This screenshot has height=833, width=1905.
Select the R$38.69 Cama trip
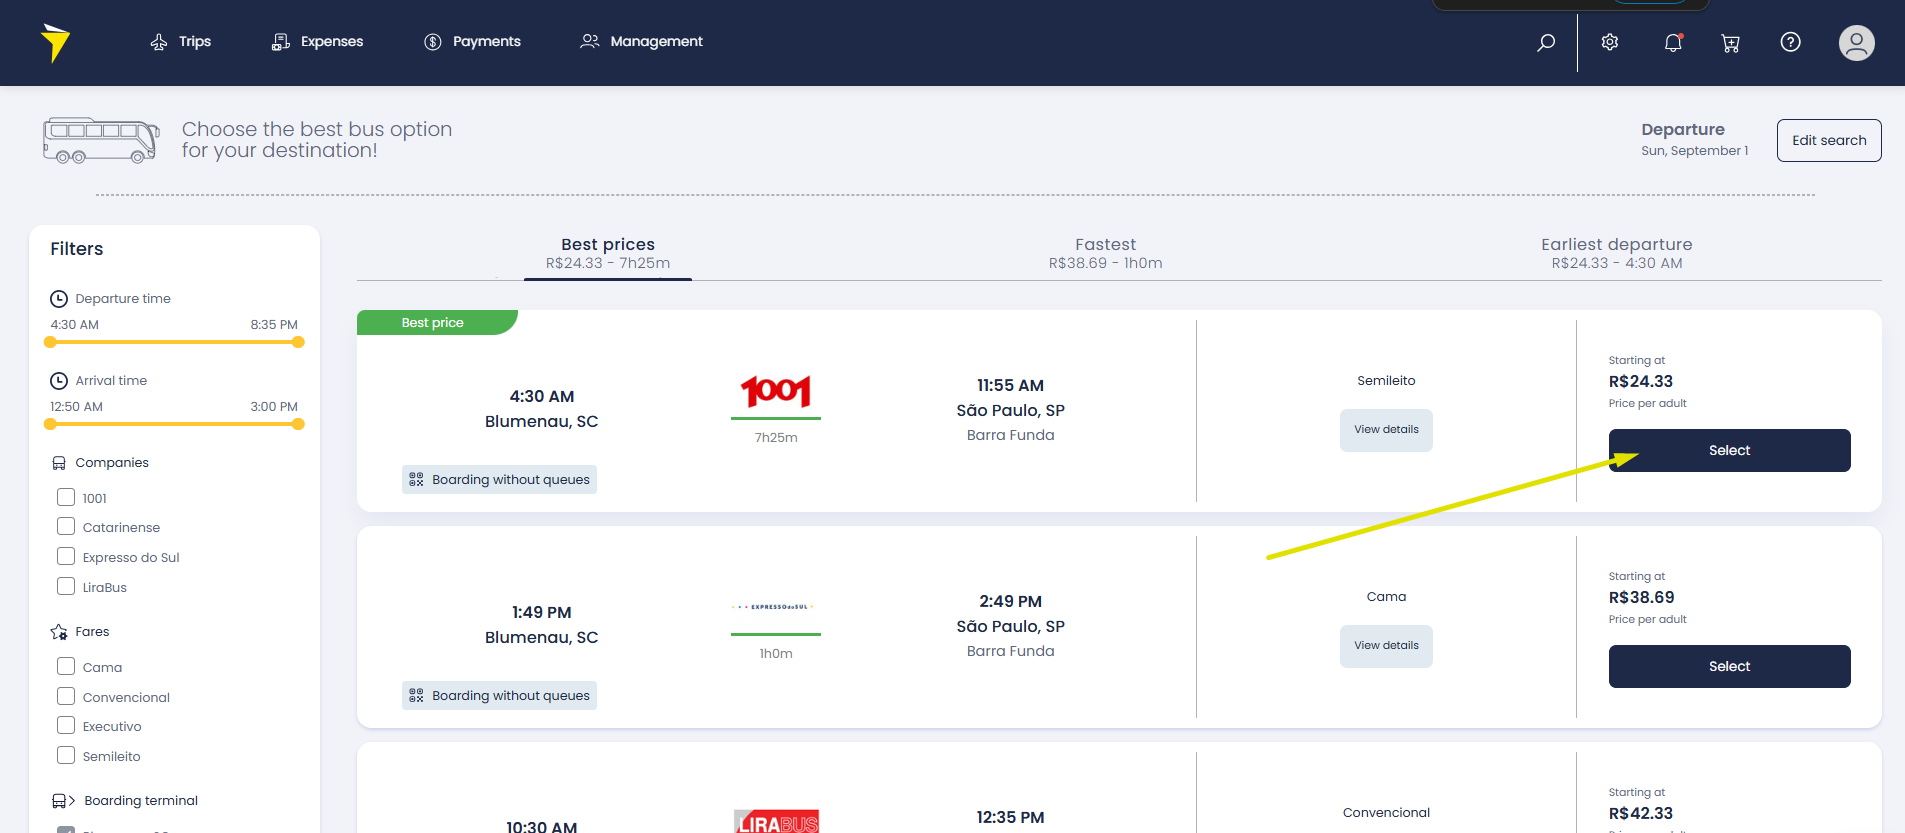pos(1729,667)
